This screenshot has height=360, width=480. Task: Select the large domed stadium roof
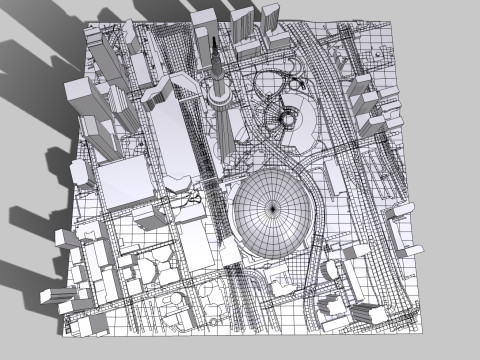(x=273, y=213)
